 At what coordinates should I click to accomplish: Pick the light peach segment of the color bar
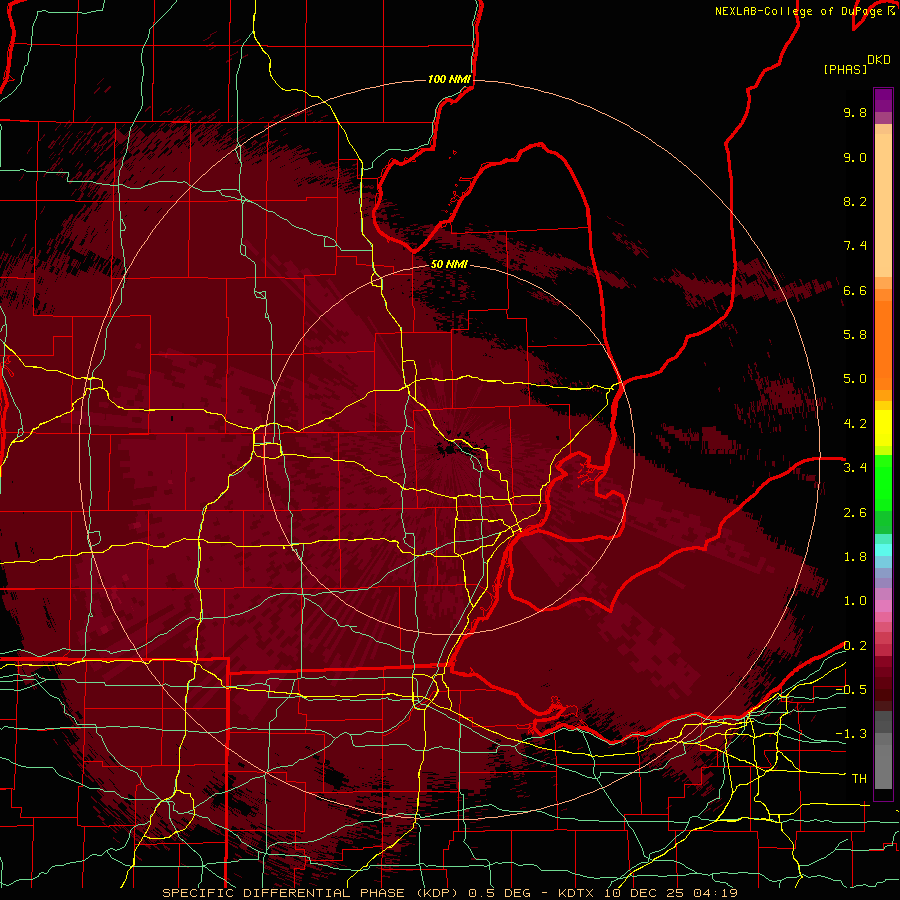[883, 205]
